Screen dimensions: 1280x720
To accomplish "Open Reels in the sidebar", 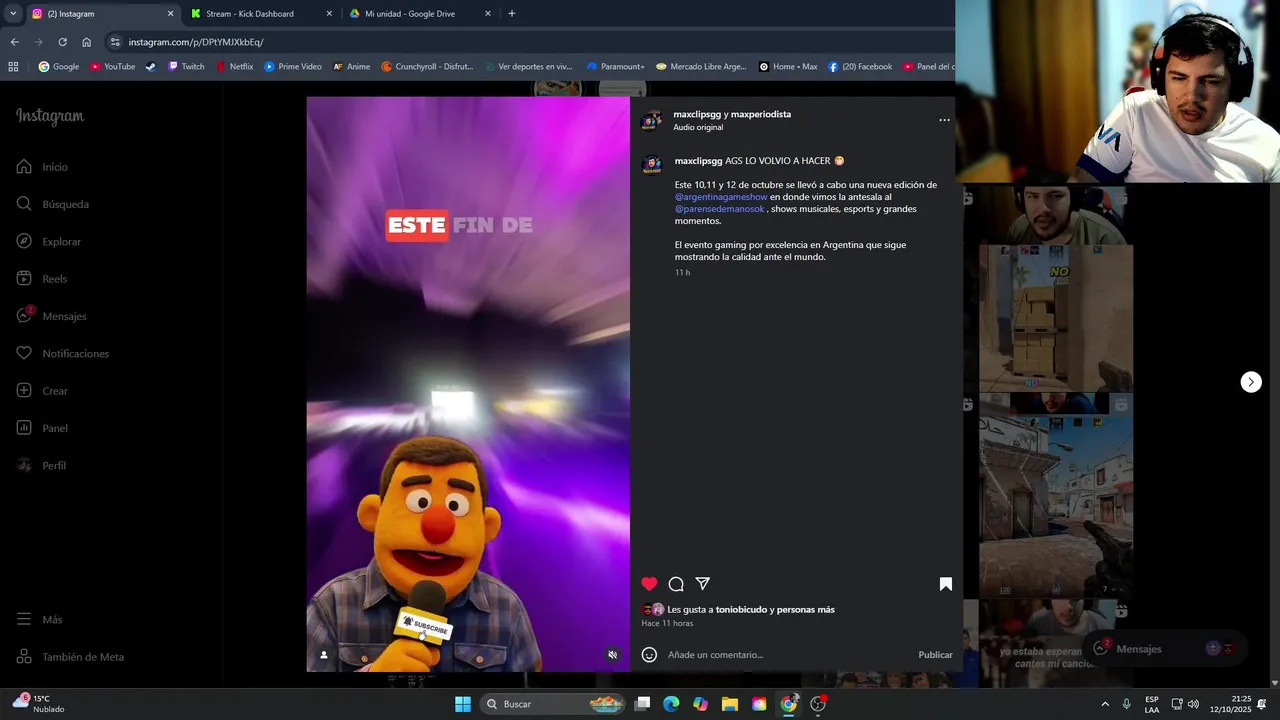I will tap(41, 279).
